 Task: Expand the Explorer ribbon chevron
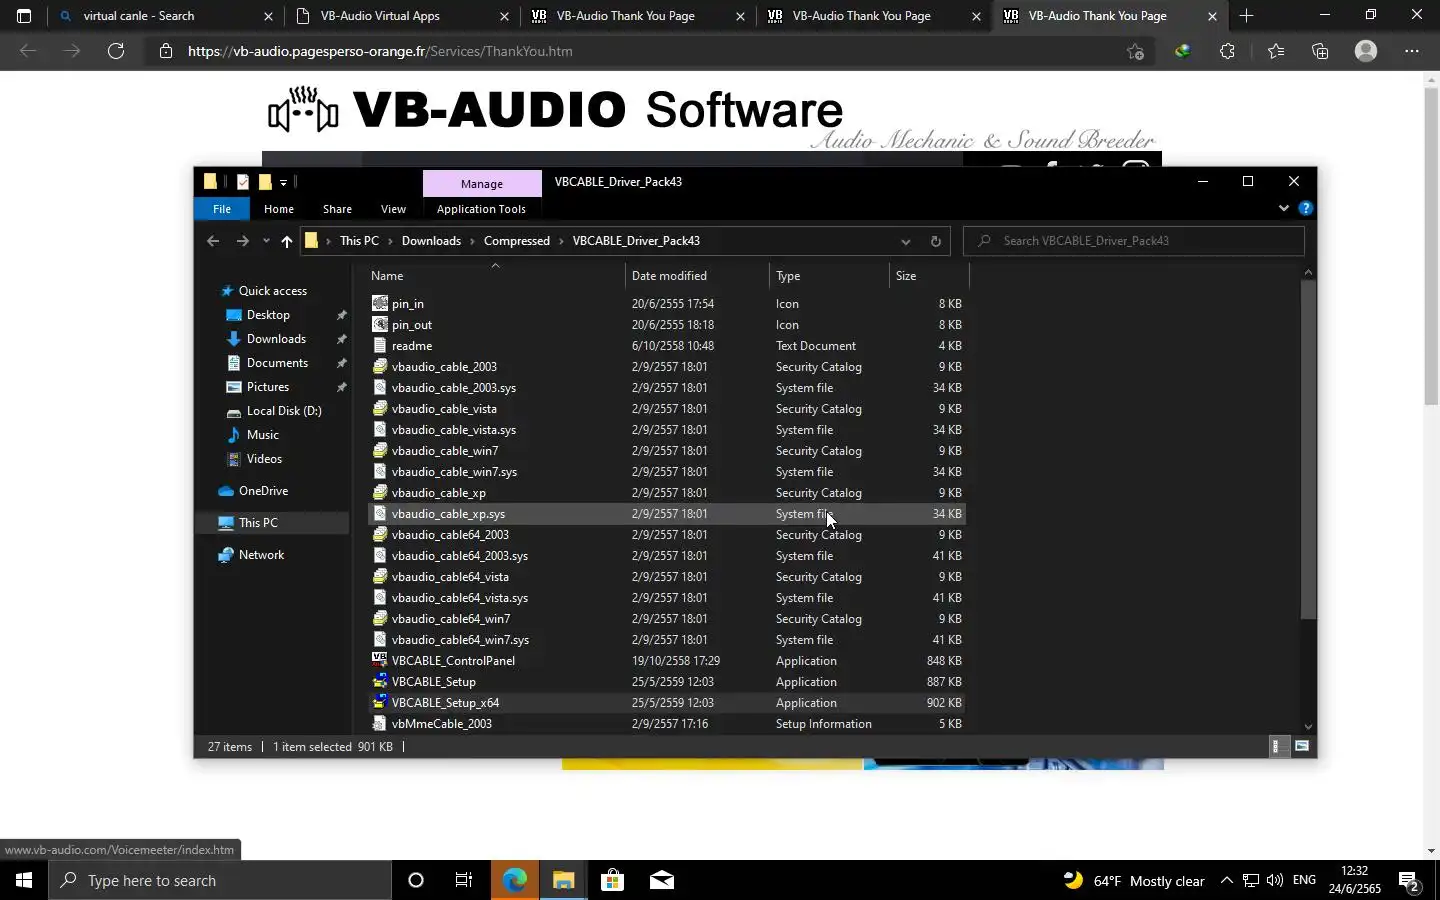(x=1284, y=208)
